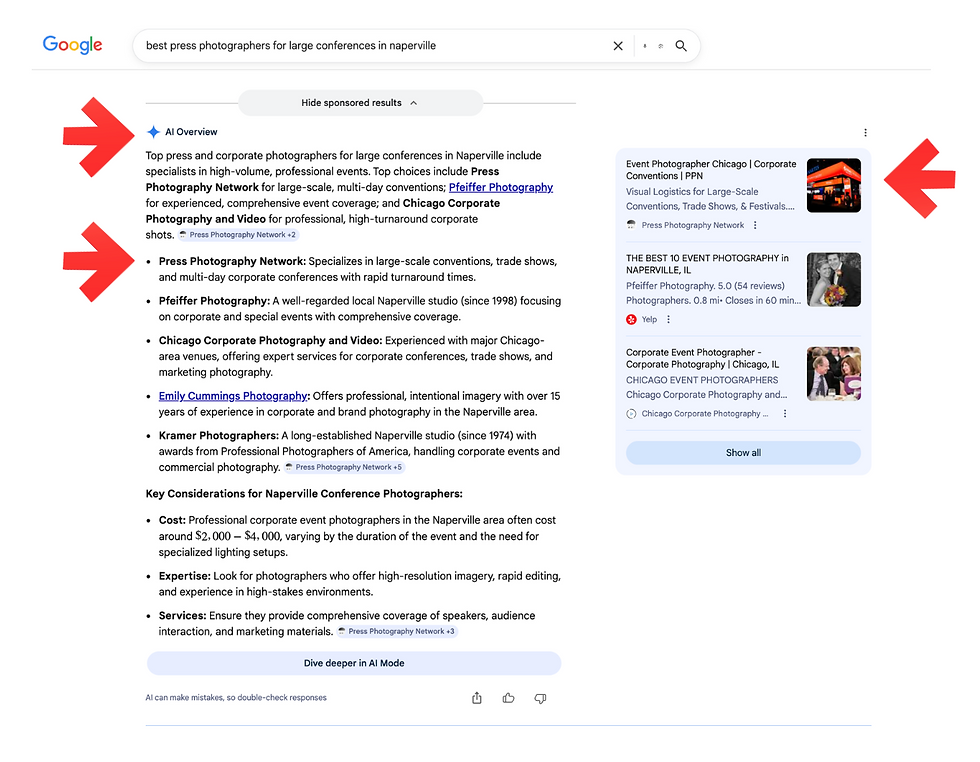Open options for Chicago Corporate Photography source

tap(785, 414)
